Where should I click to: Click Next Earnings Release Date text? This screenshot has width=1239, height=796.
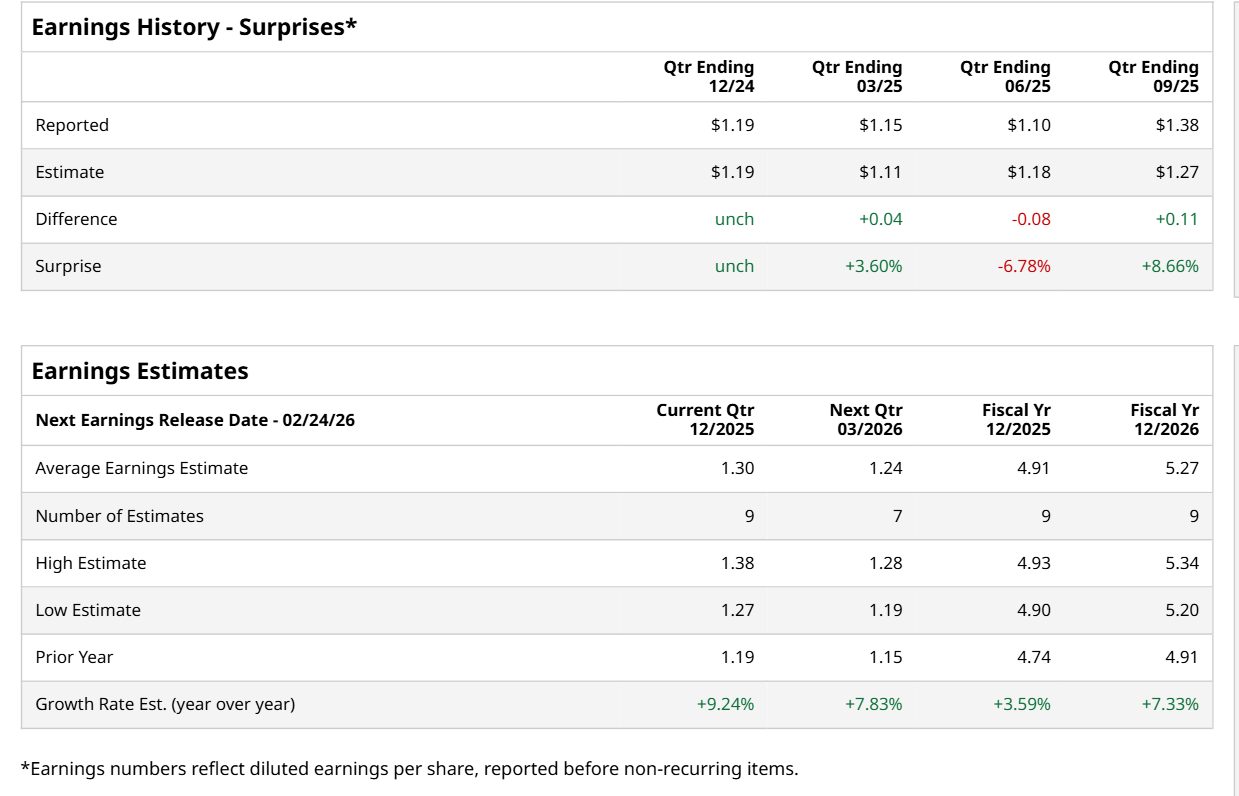[195, 420]
